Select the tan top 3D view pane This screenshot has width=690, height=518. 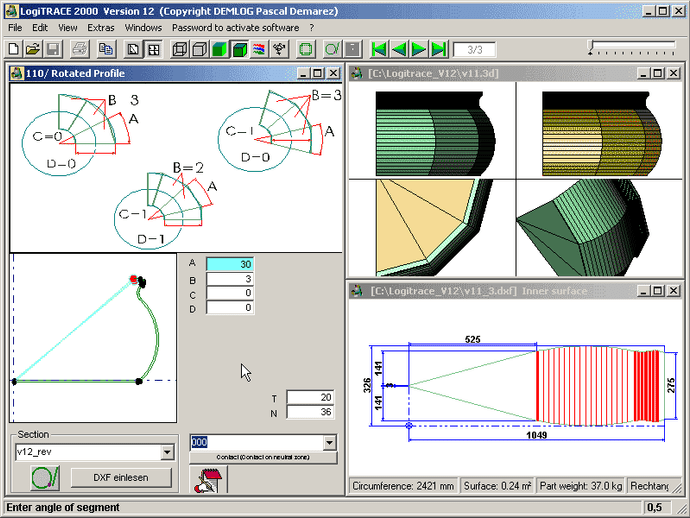[432, 228]
